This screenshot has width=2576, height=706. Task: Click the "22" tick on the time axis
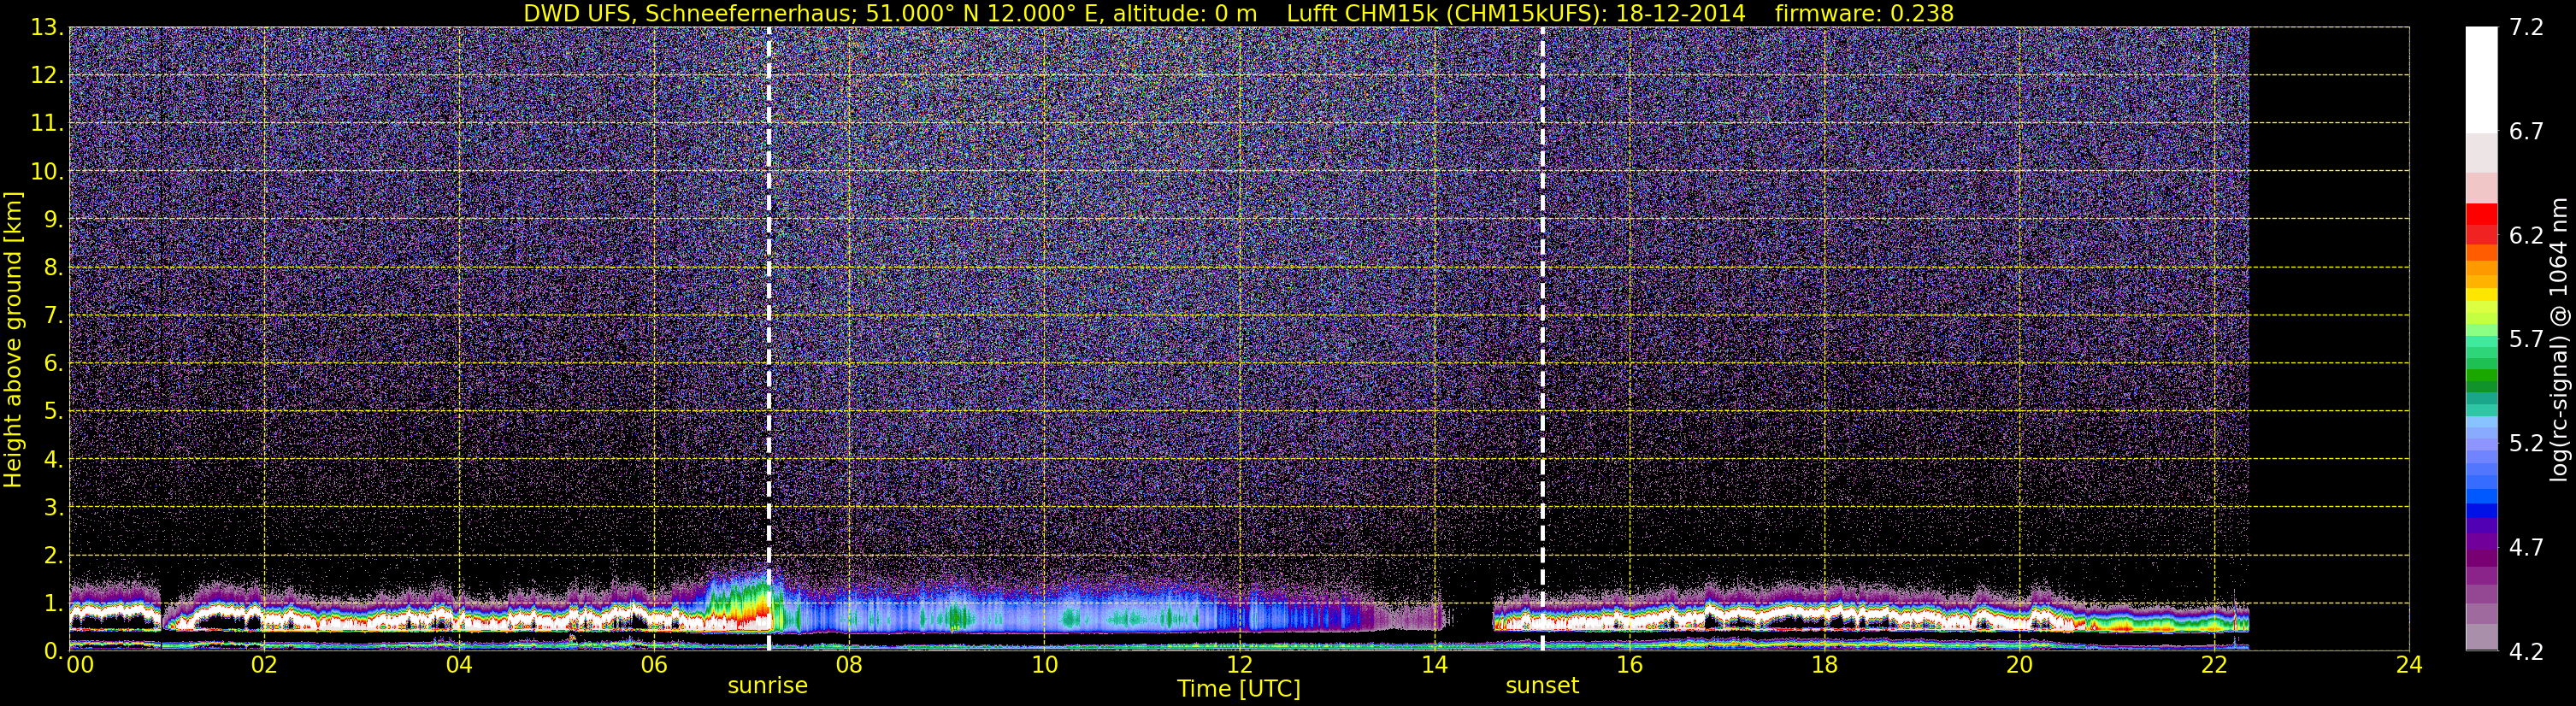[x=2214, y=665]
